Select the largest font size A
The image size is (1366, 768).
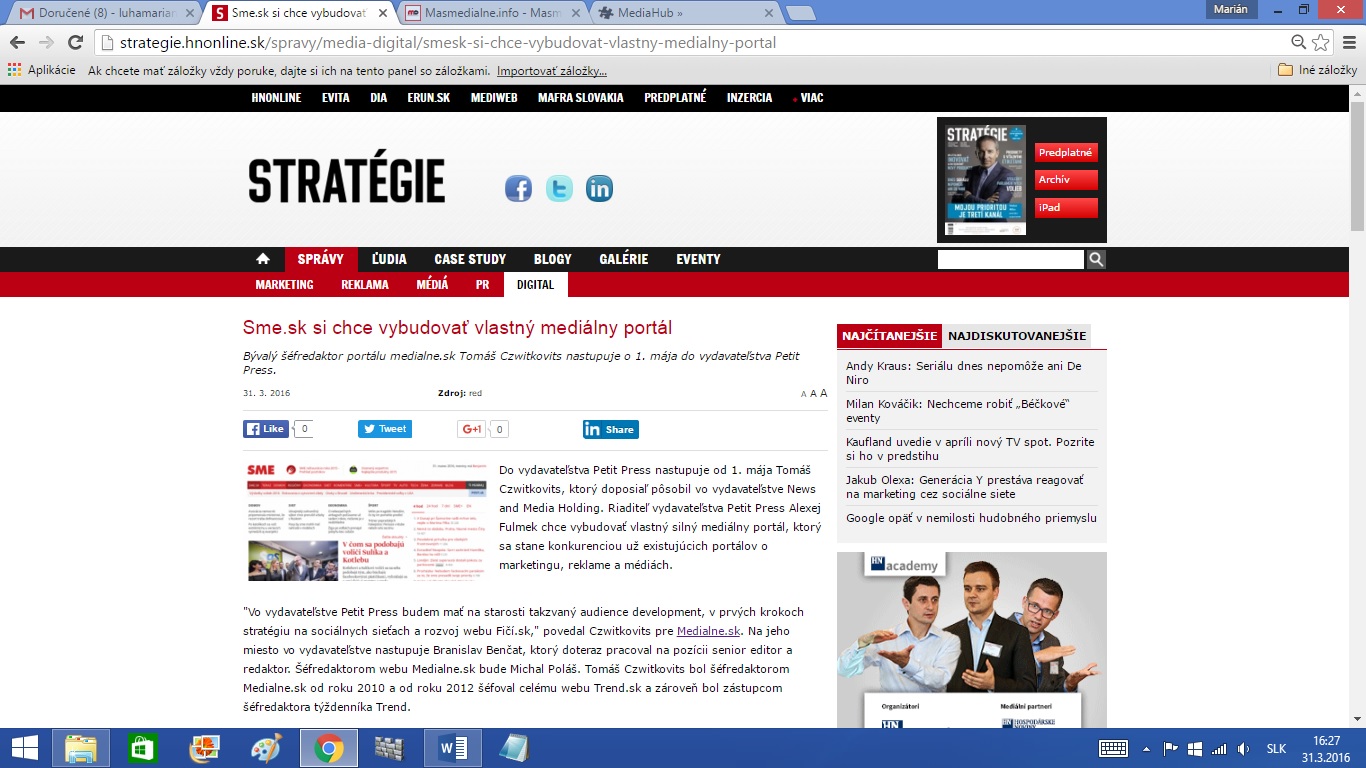824,393
